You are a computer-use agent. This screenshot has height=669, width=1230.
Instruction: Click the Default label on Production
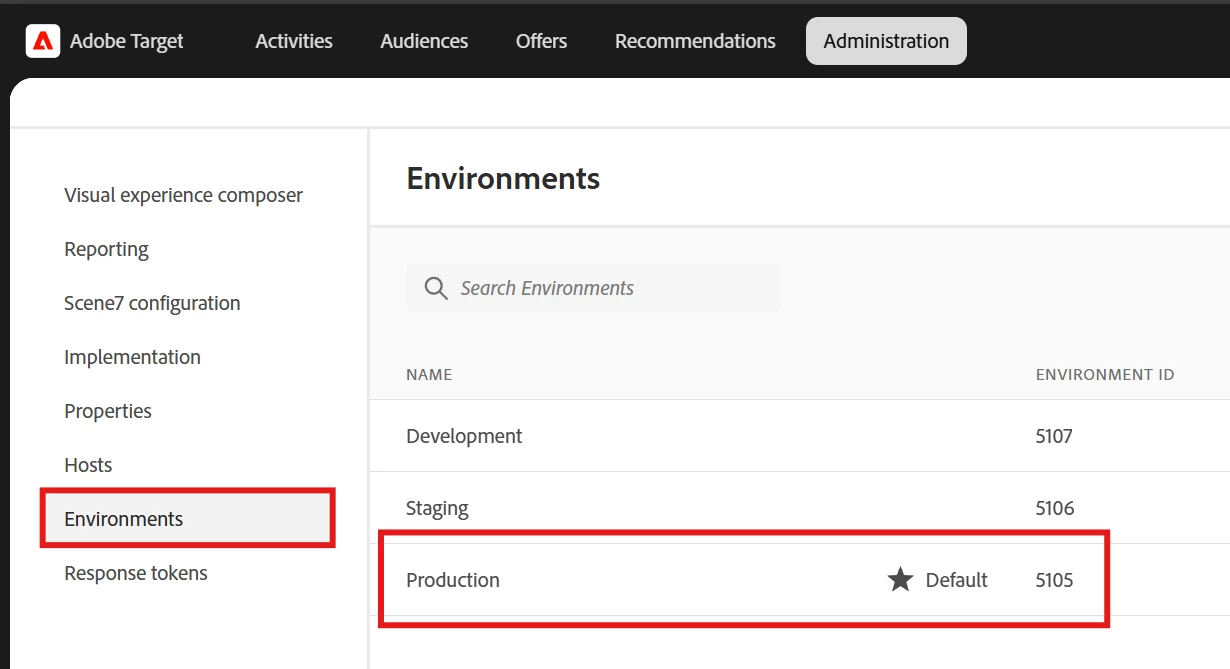(x=956, y=580)
